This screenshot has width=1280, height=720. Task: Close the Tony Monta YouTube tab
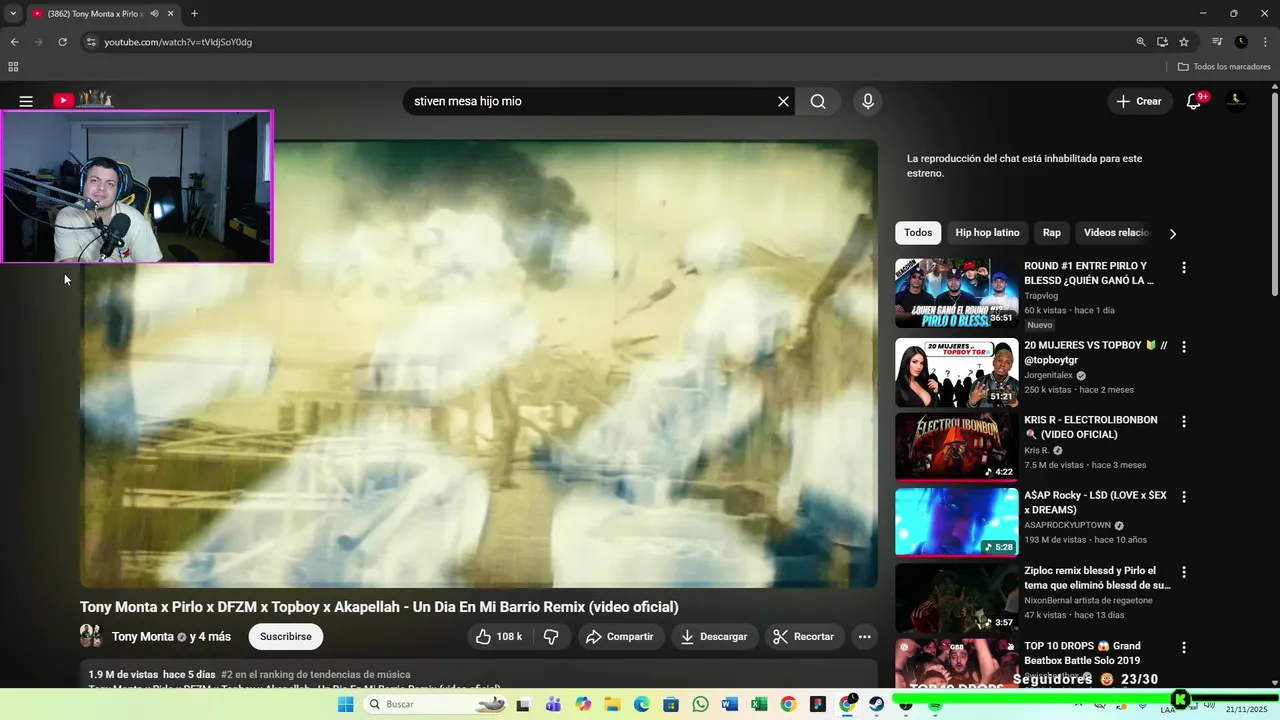point(171,14)
